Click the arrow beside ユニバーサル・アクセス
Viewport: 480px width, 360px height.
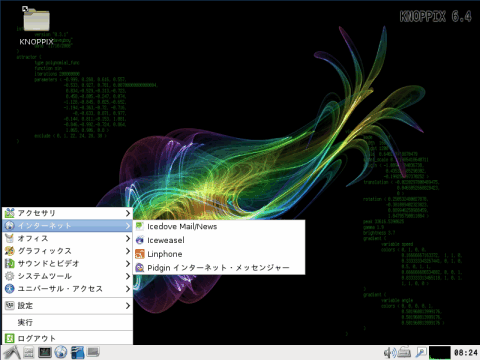(x=128, y=289)
